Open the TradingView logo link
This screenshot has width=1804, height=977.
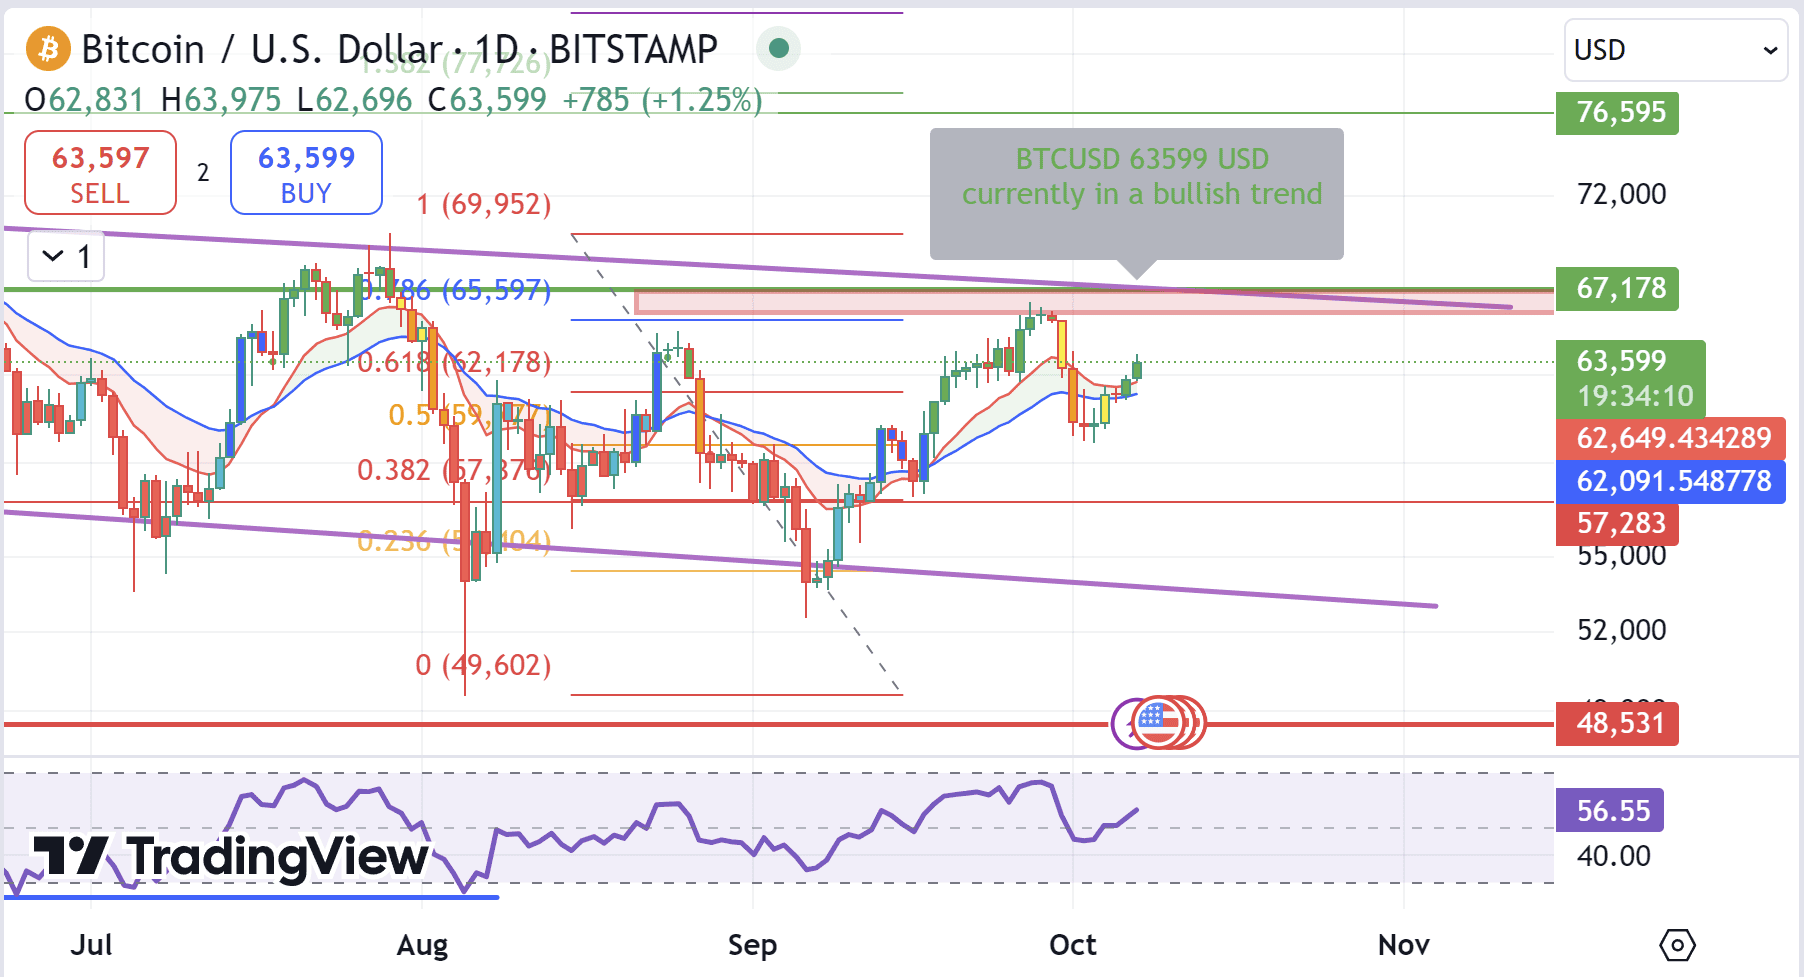click(230, 857)
